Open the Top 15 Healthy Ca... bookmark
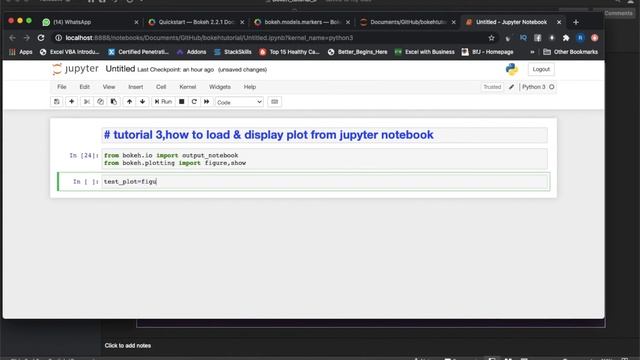 pos(289,52)
